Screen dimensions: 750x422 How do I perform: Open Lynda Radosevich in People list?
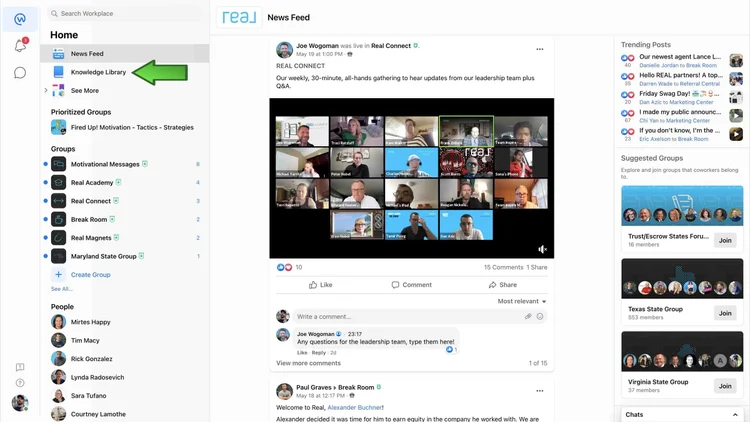[98, 377]
